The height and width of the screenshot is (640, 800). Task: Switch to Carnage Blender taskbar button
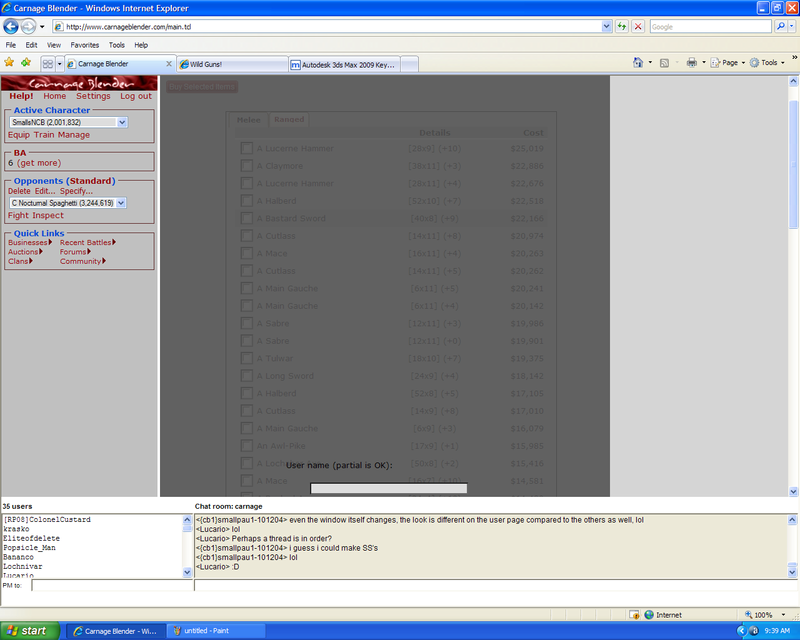coord(116,631)
